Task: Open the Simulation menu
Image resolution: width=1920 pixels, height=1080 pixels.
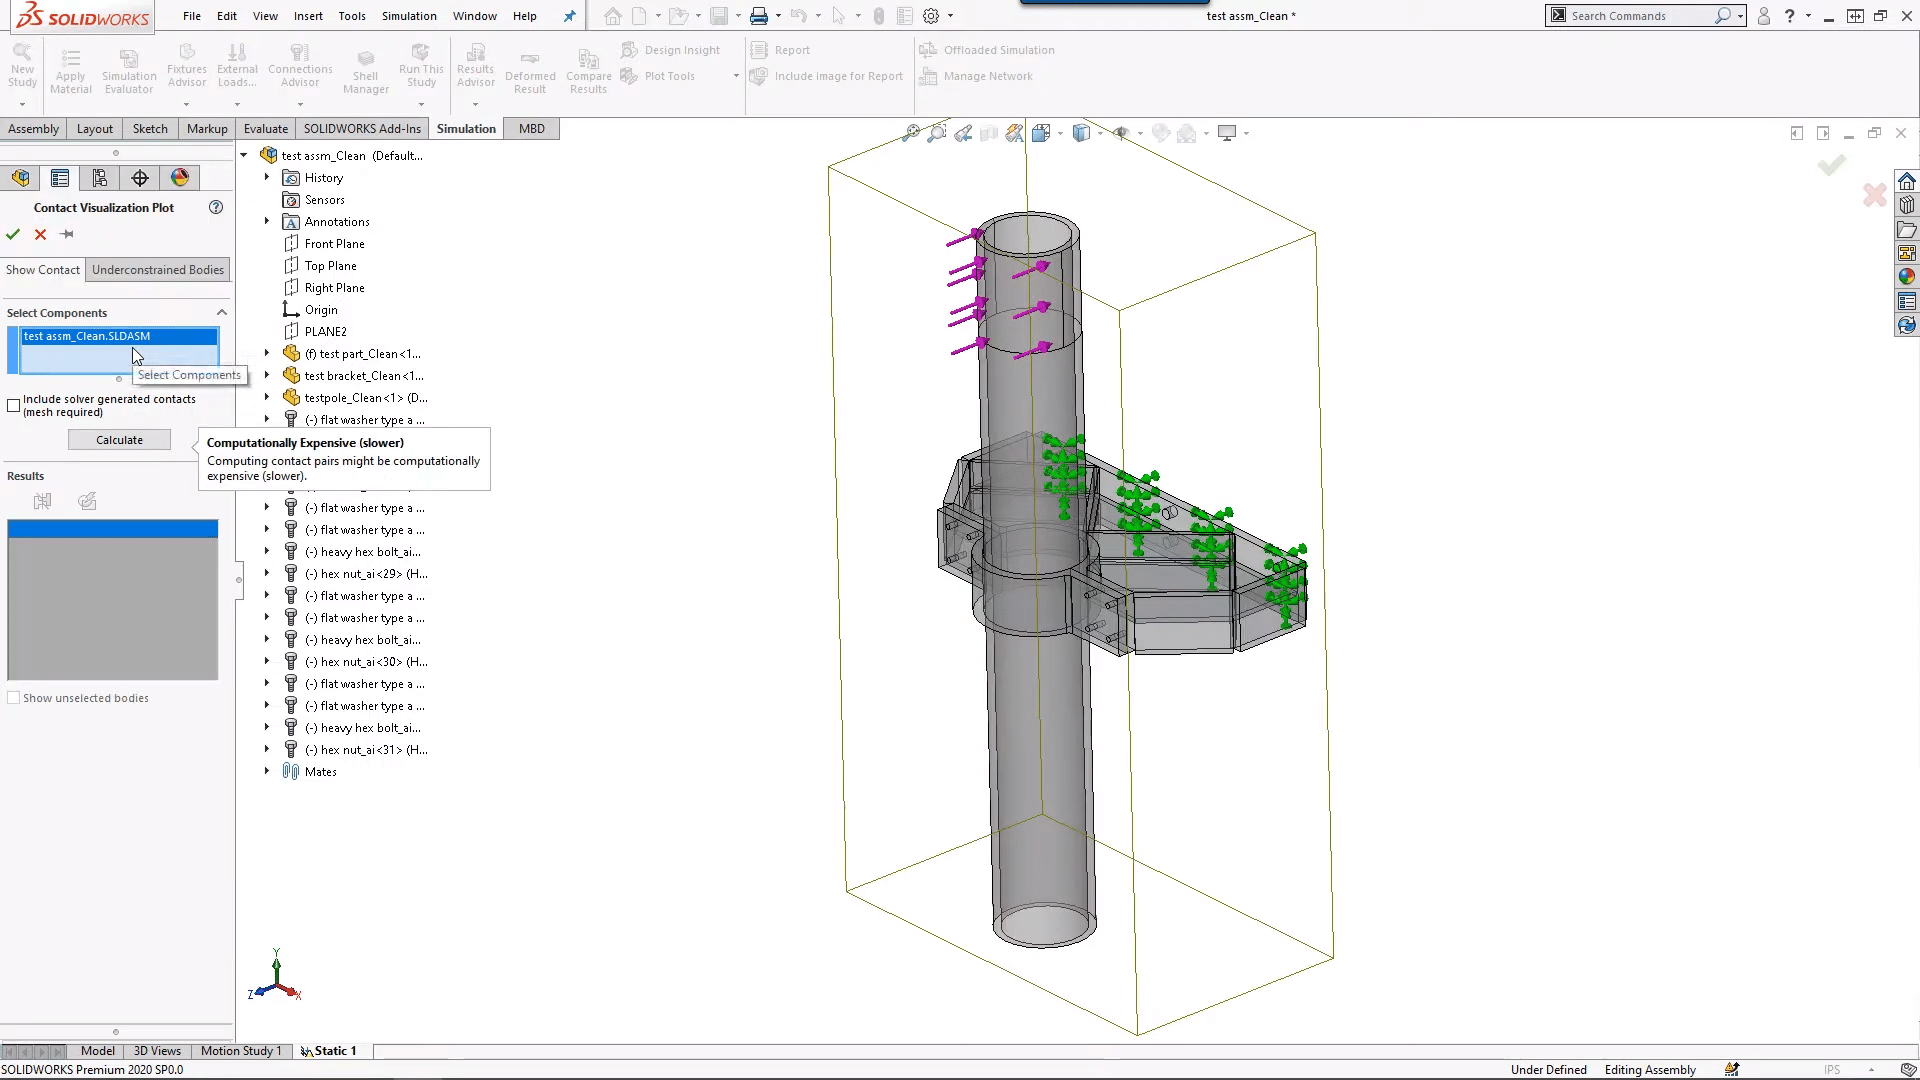Action: [409, 16]
